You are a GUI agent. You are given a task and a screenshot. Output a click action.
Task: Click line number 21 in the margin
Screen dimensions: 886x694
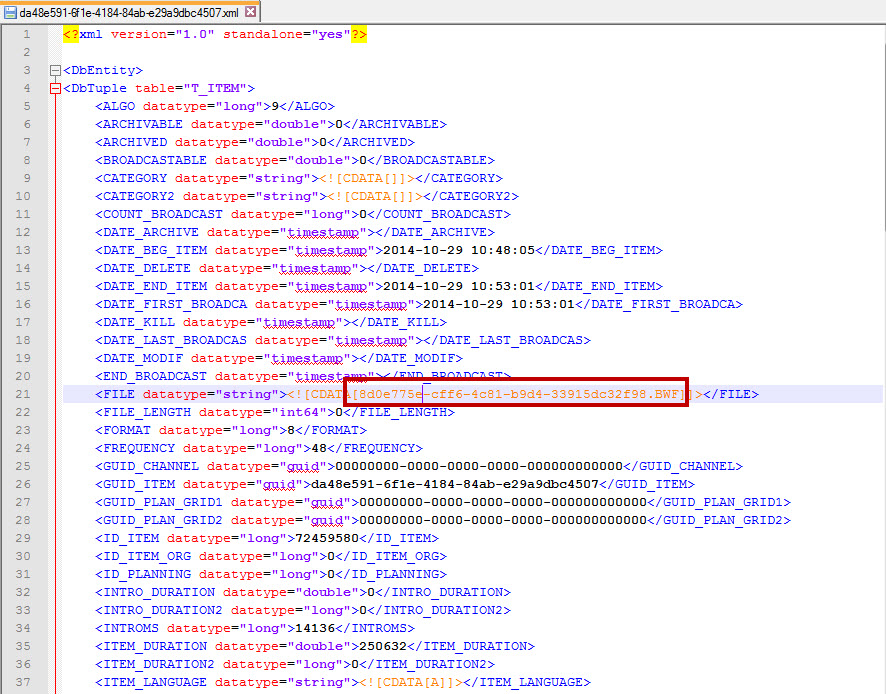coord(24,394)
